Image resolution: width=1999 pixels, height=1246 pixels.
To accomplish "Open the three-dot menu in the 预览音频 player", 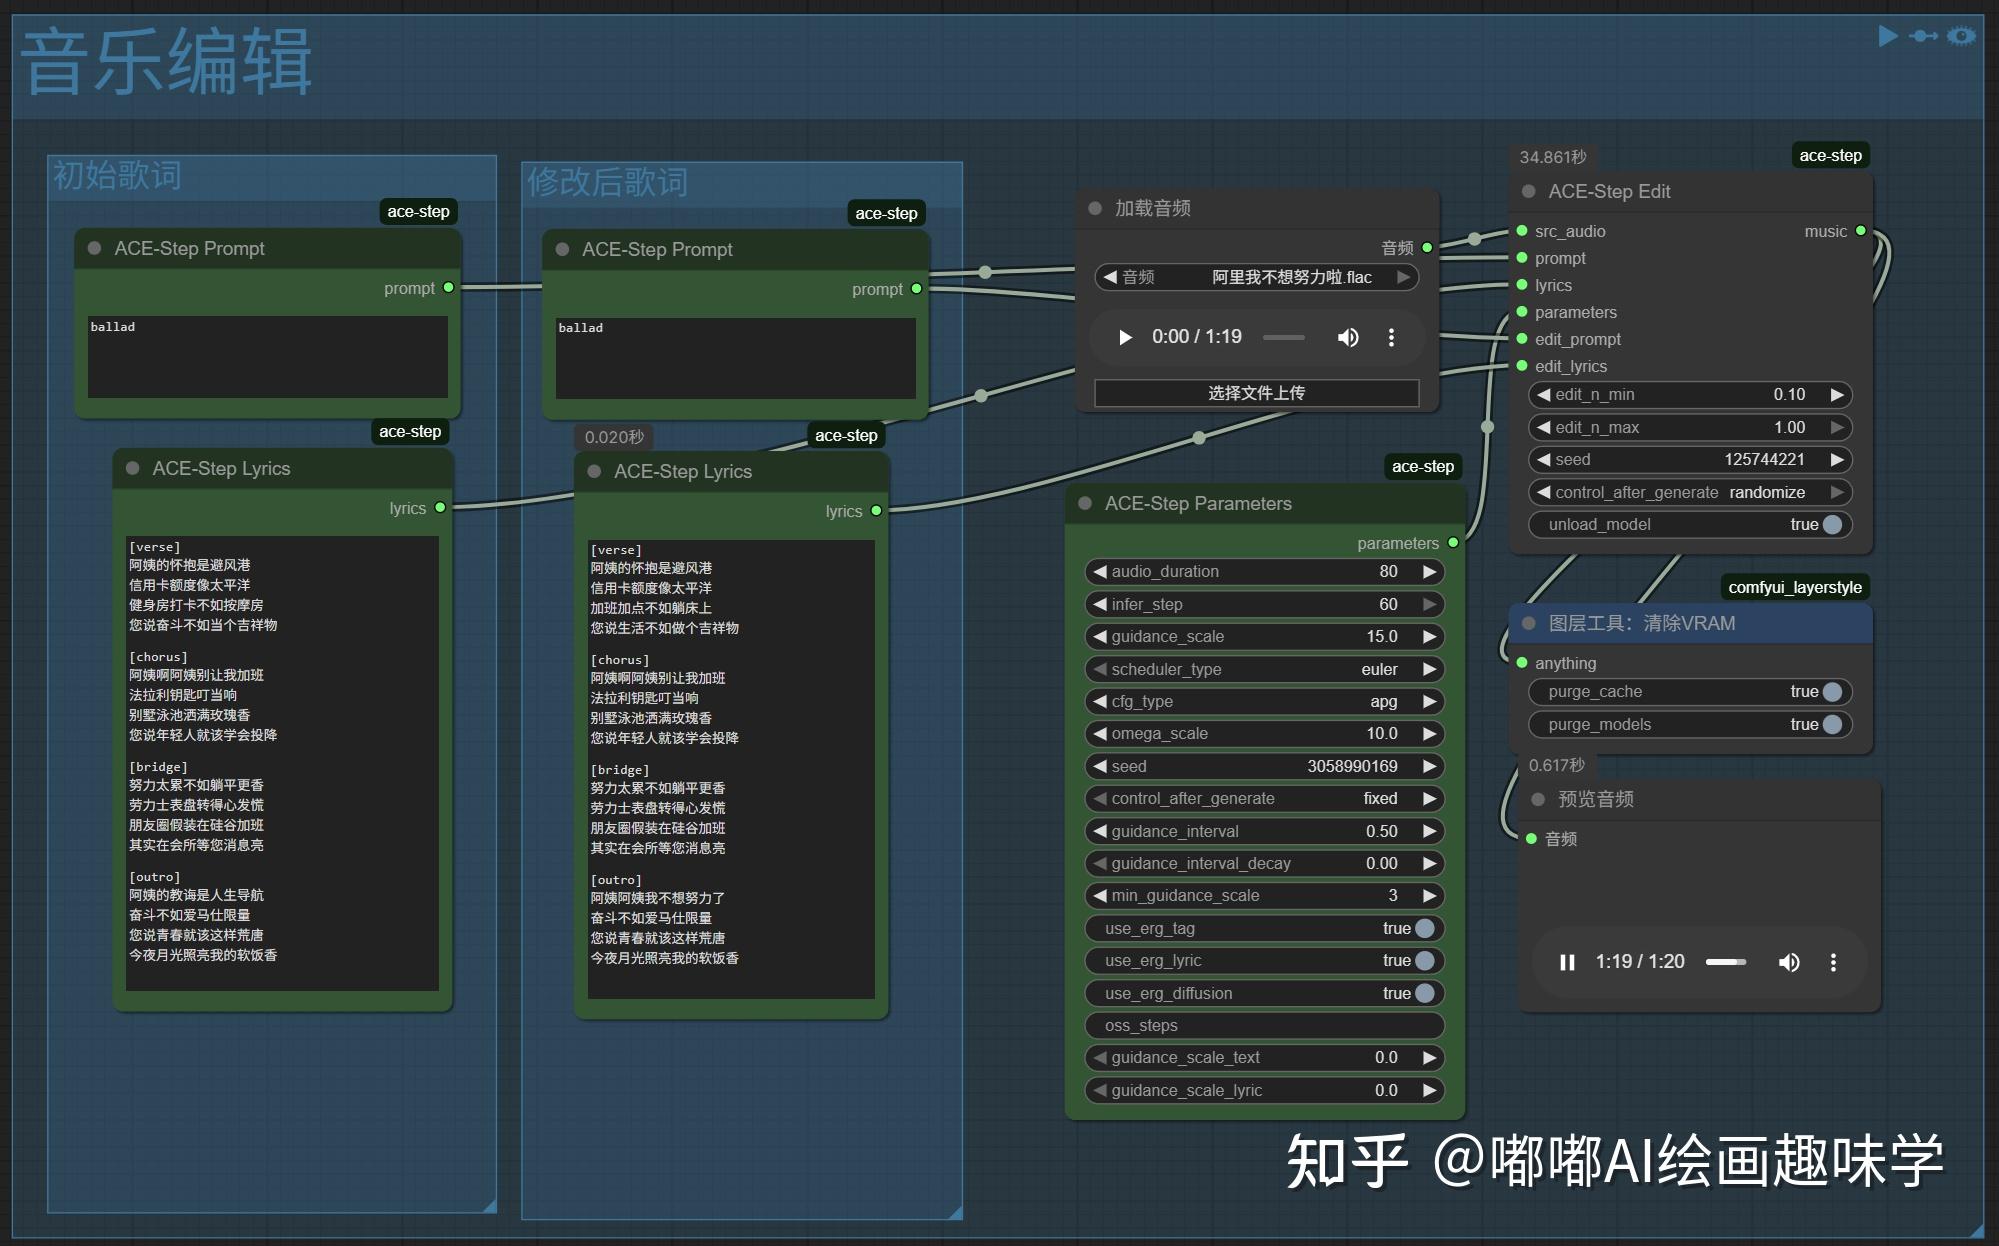I will 1834,962.
